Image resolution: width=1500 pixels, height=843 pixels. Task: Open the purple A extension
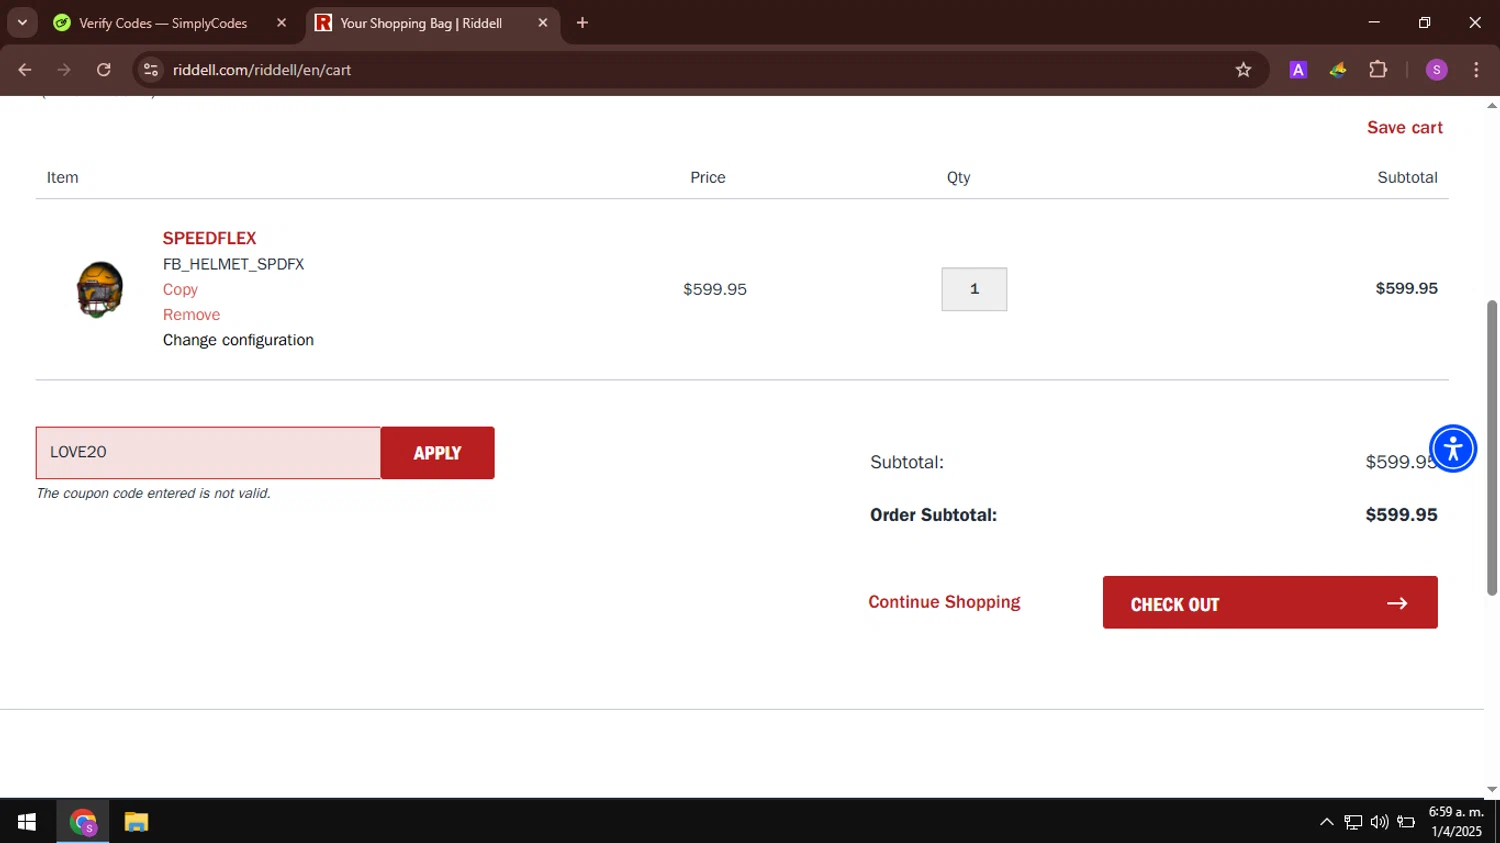pyautogui.click(x=1298, y=70)
